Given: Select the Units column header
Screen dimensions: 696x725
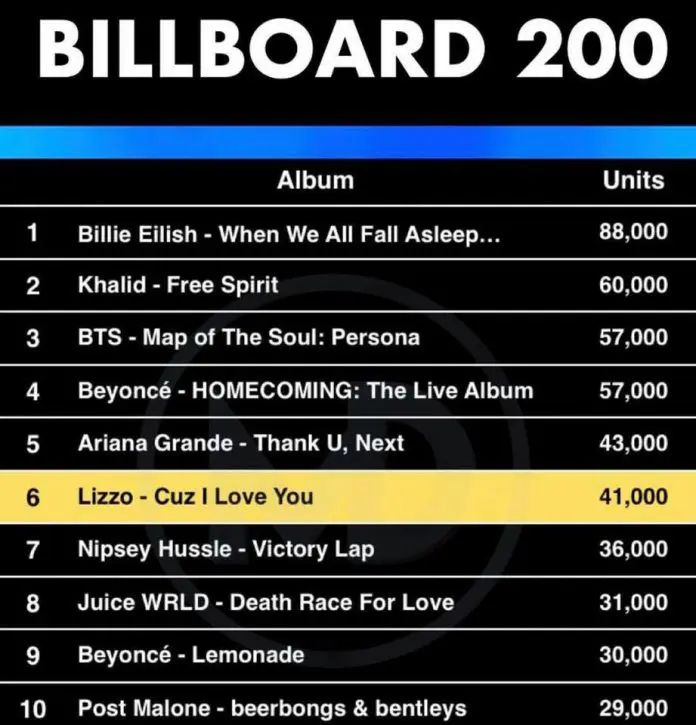Looking at the screenshot, I should coord(633,180).
